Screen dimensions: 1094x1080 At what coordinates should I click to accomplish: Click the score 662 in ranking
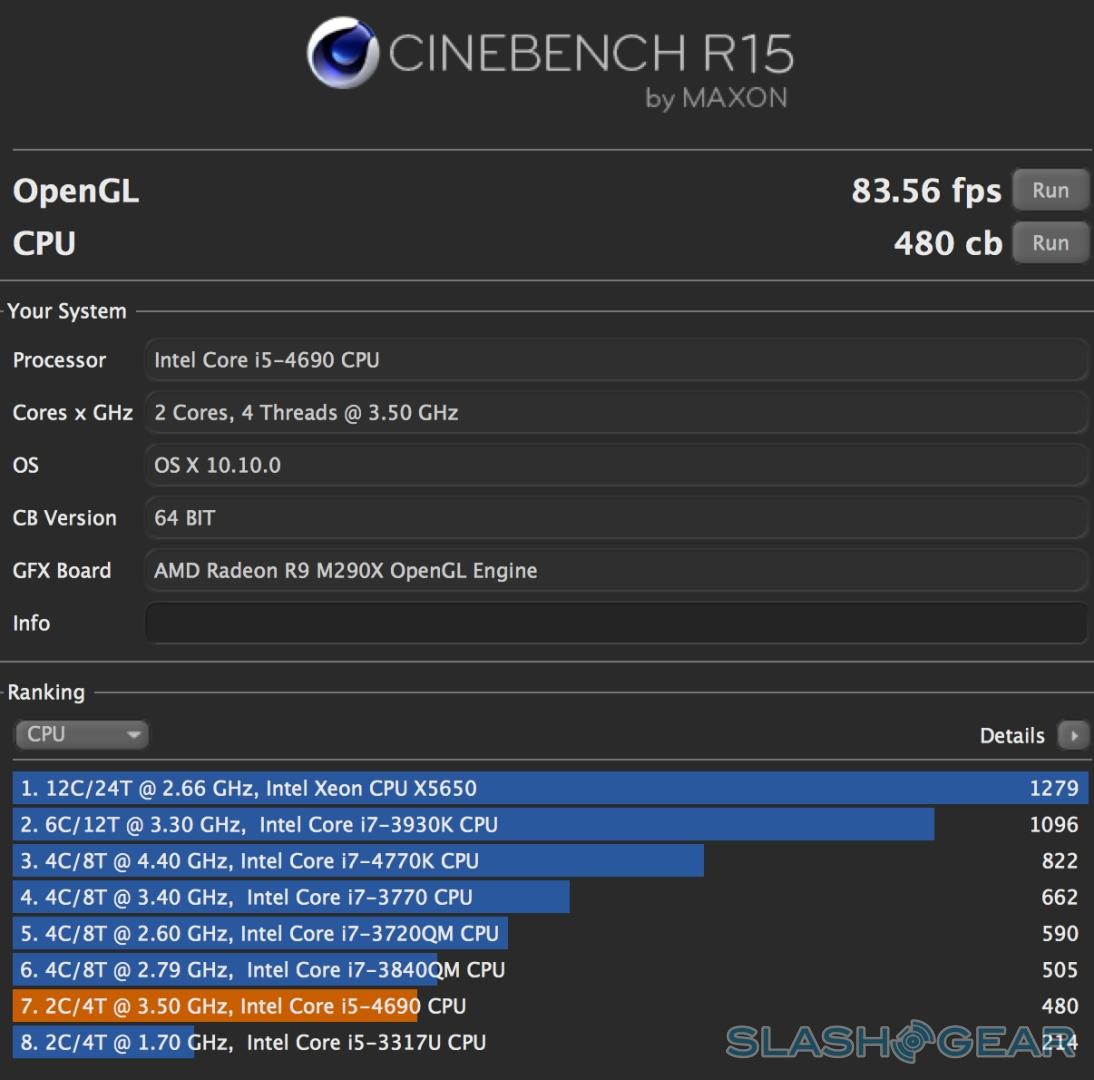pos(1060,897)
